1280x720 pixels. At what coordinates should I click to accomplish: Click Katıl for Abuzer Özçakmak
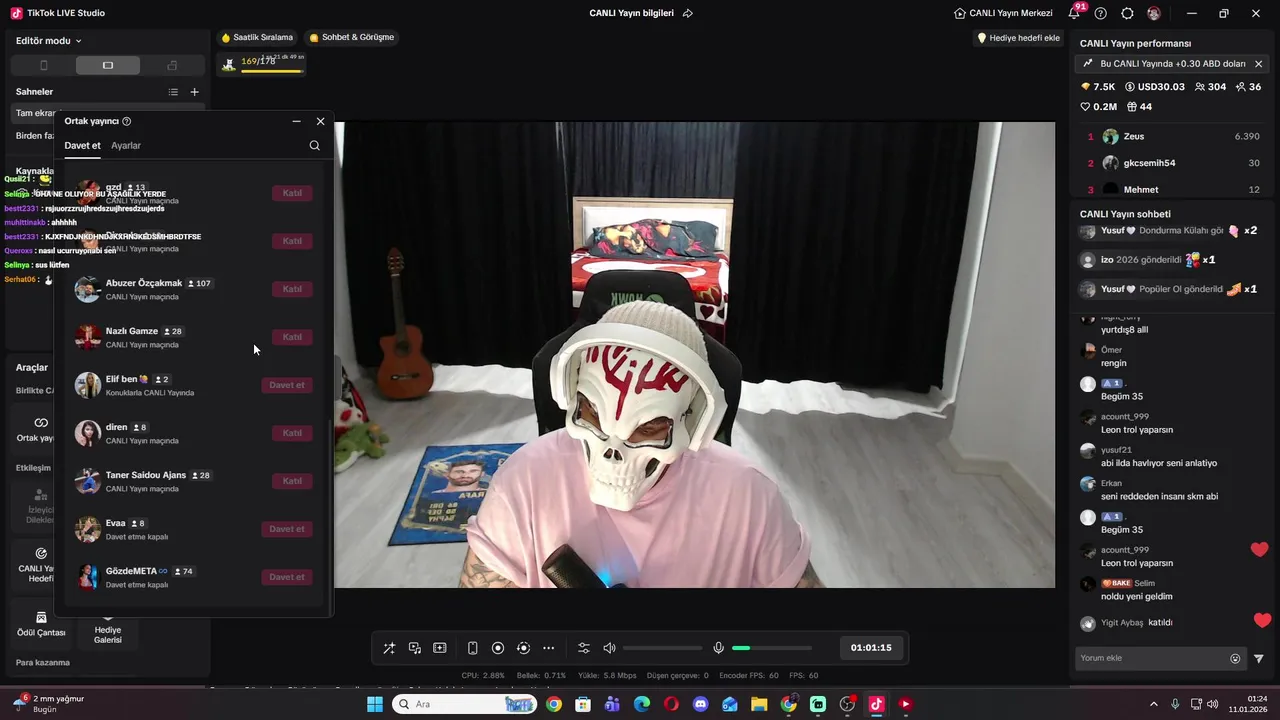[x=292, y=289]
